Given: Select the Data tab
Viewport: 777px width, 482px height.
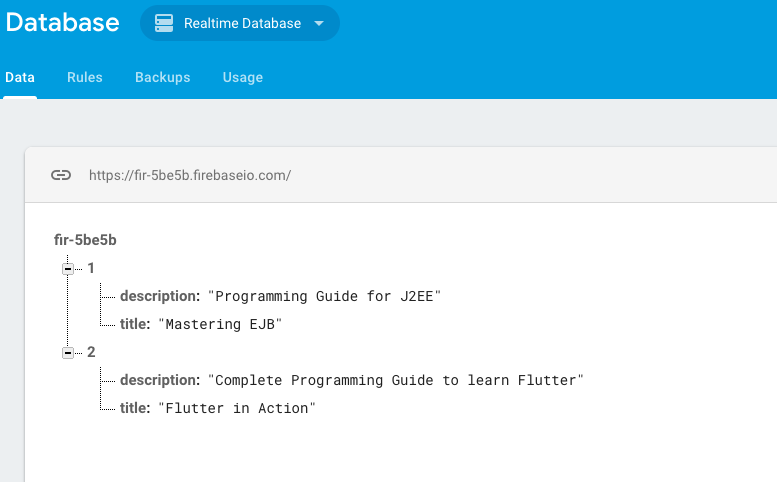Looking at the screenshot, I should (20, 77).
